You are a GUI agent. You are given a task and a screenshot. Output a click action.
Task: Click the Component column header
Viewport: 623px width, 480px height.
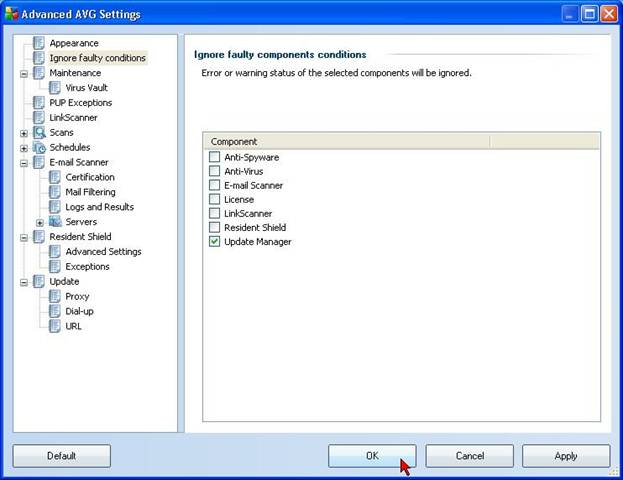point(346,141)
